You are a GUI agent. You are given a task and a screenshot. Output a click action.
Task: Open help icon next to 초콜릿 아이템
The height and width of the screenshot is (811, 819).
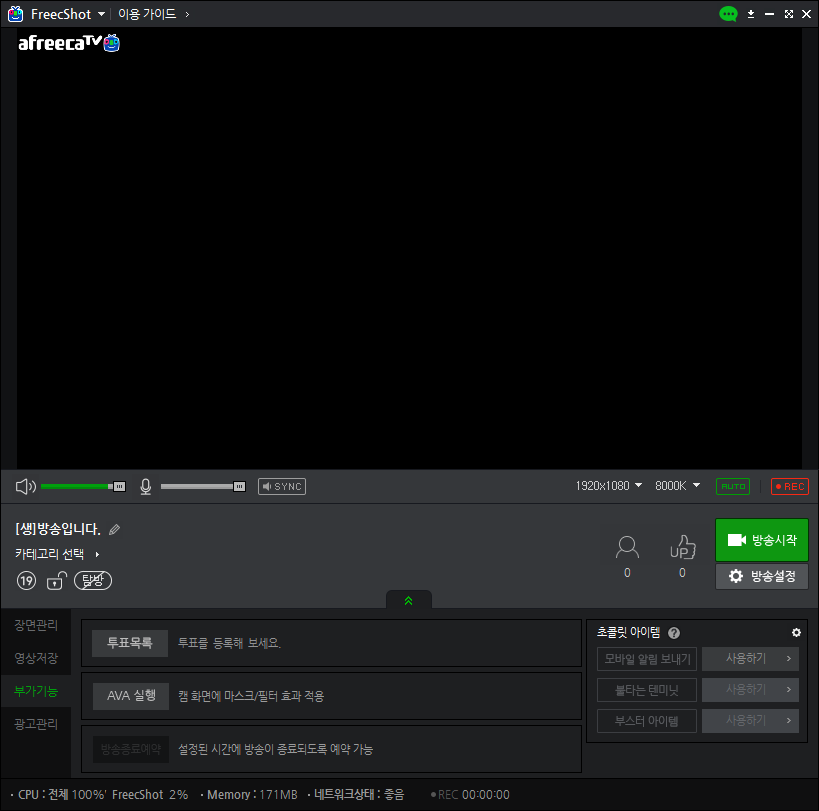[x=674, y=633]
